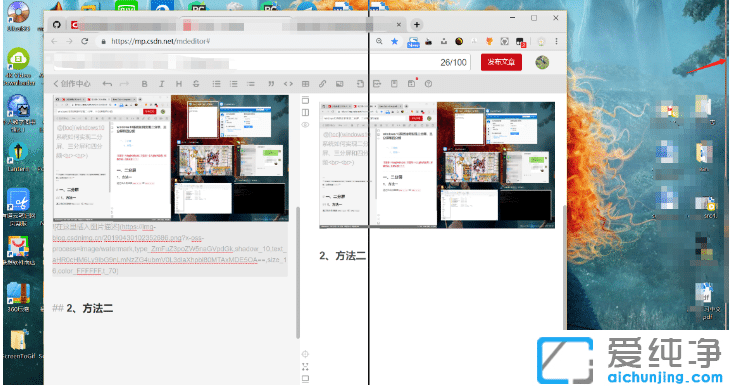Click the red 发布文章 publish button
Image resolution: width=731 pixels, height=390 pixels.
coord(501,62)
